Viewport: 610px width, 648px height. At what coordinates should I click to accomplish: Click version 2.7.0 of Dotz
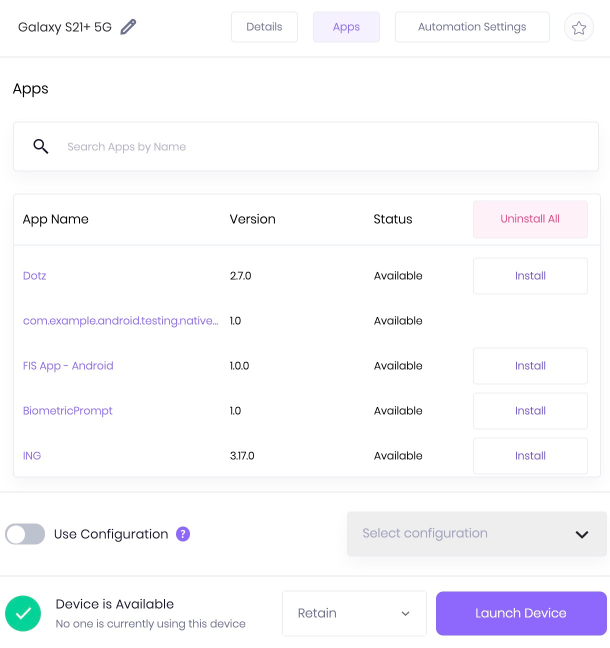point(241,276)
